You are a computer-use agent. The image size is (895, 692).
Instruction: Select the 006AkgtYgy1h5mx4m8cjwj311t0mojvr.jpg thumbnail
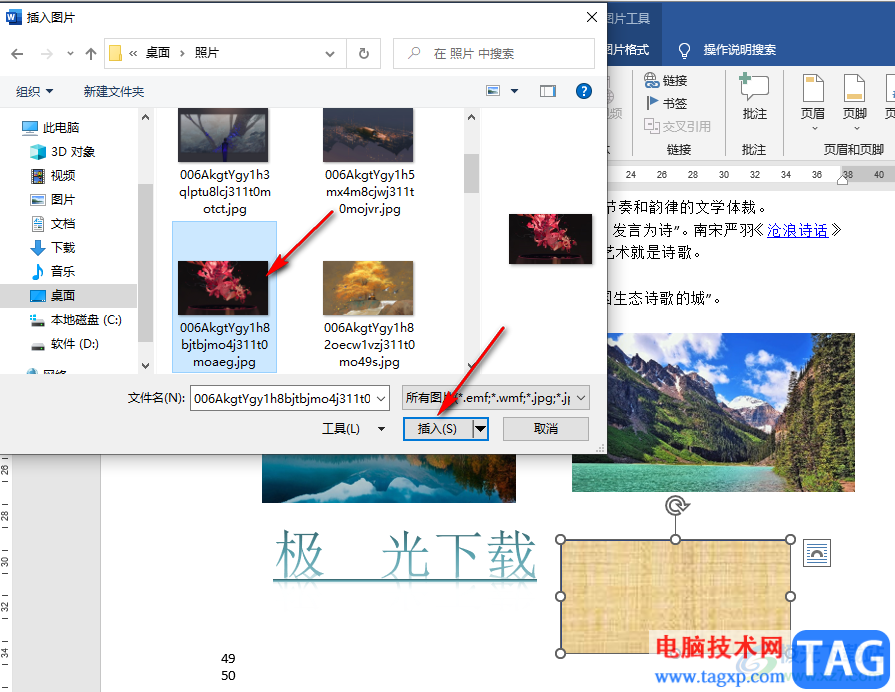click(x=368, y=135)
